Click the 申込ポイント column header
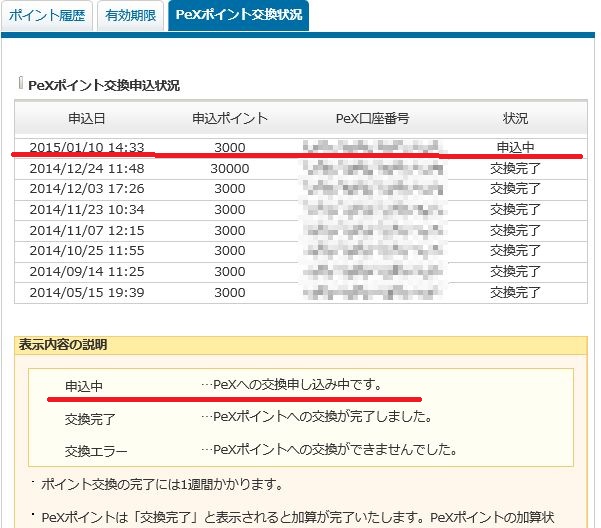Viewport: 601px width, 528px height. pos(230,118)
